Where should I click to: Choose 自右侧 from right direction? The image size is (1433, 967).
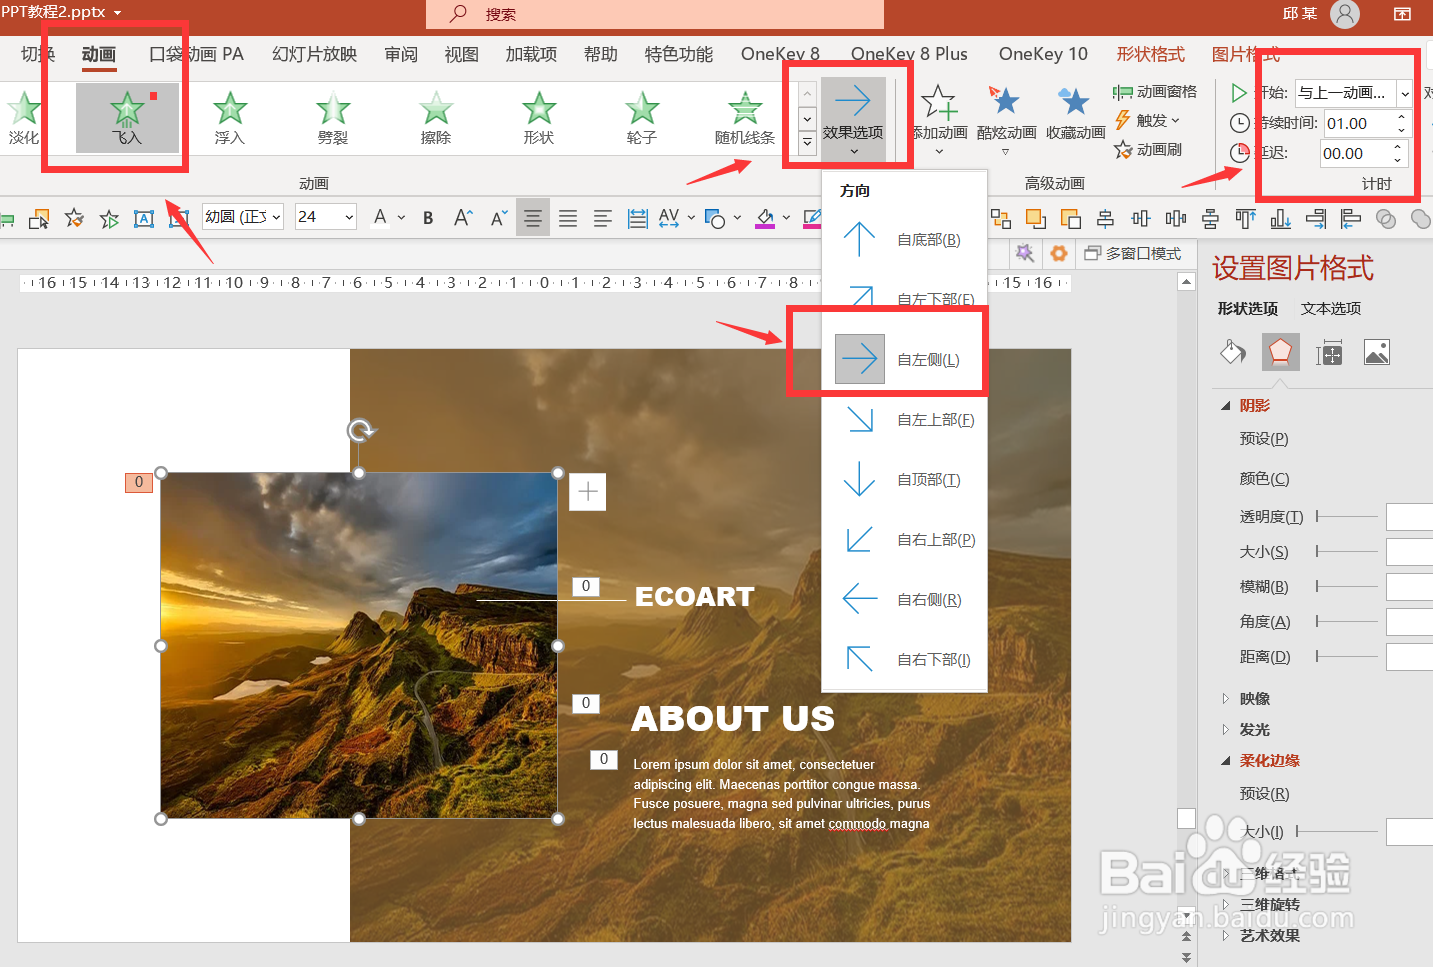(x=904, y=599)
